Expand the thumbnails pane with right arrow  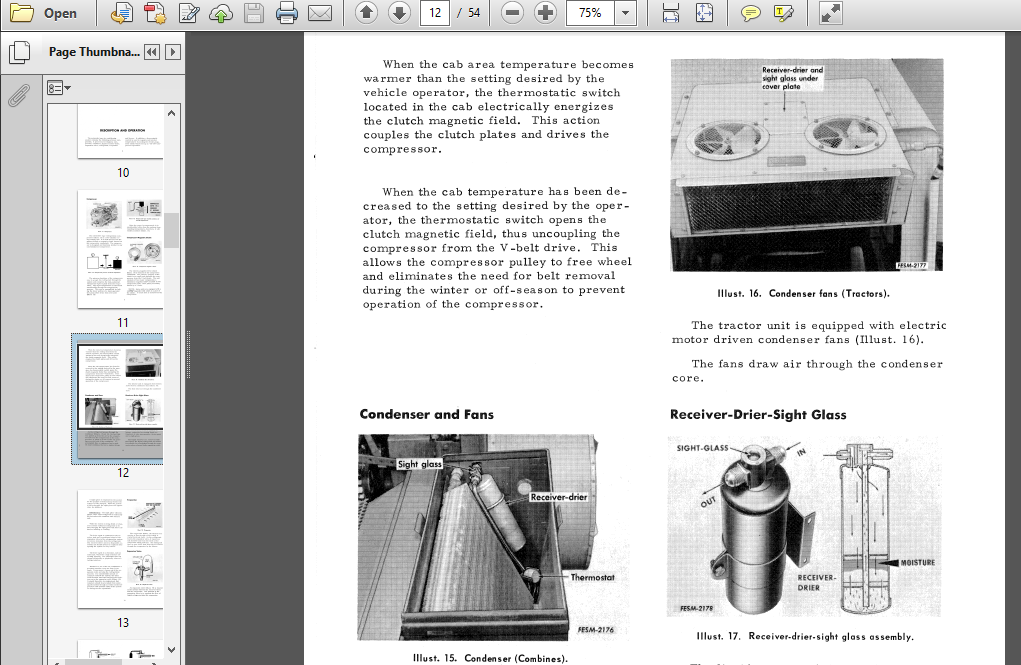click(x=173, y=52)
